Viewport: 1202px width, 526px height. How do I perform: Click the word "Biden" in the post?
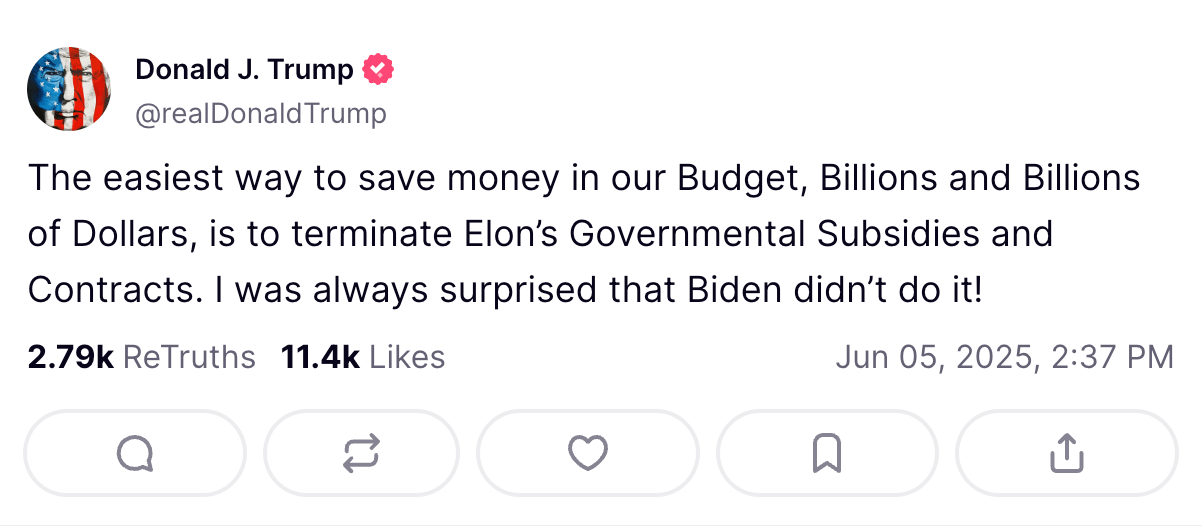pyautogui.click(x=726, y=290)
